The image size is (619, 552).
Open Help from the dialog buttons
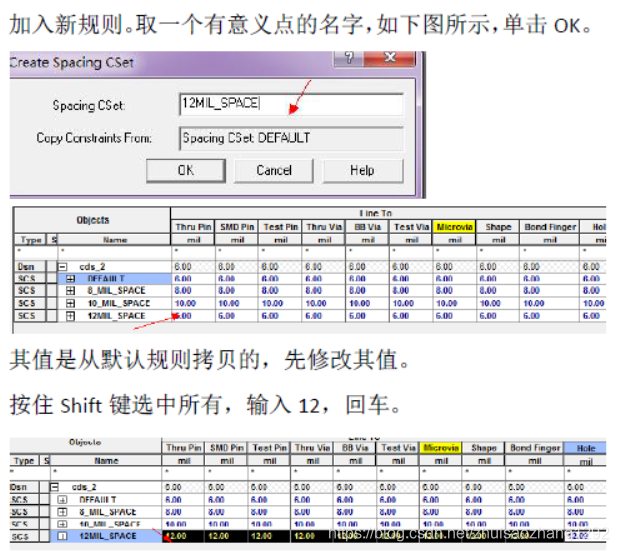click(x=362, y=170)
